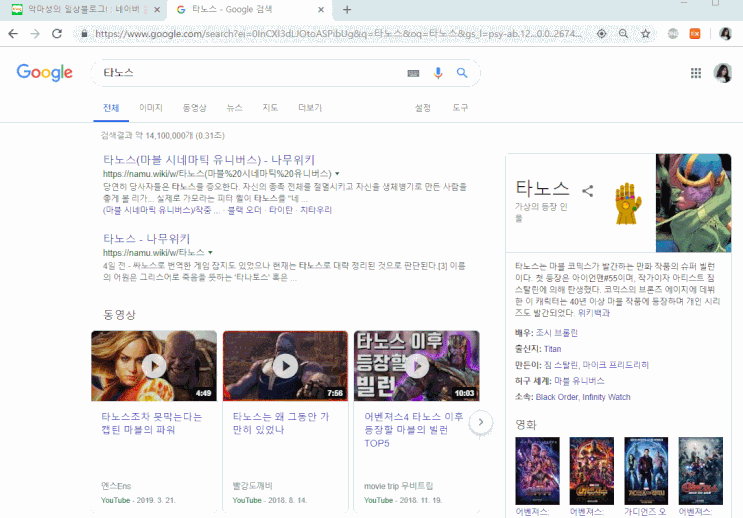Open the Google account avatar
This screenshot has height=518, width=743.
[723, 73]
